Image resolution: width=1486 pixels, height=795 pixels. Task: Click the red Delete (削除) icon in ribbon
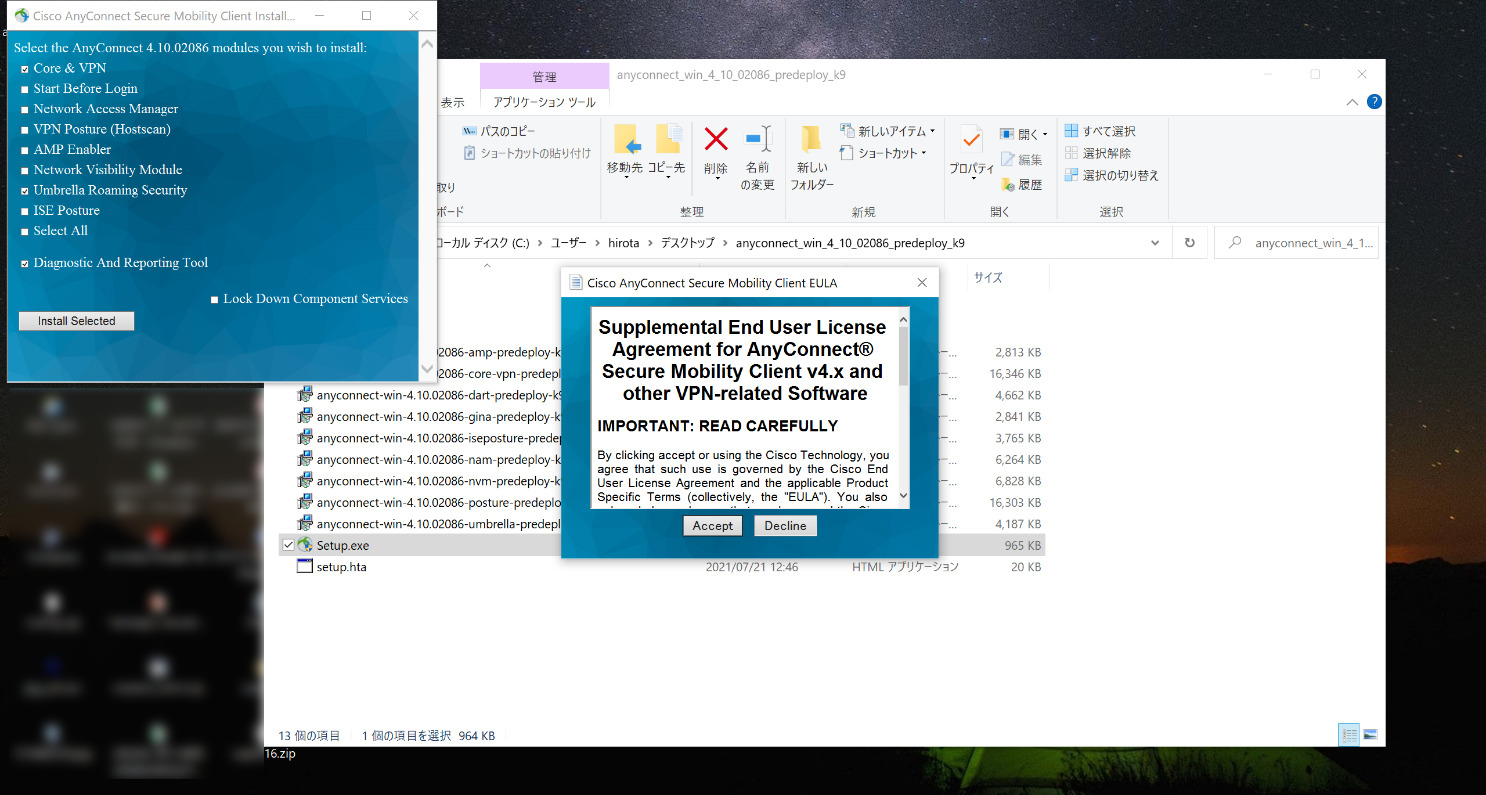click(x=716, y=140)
